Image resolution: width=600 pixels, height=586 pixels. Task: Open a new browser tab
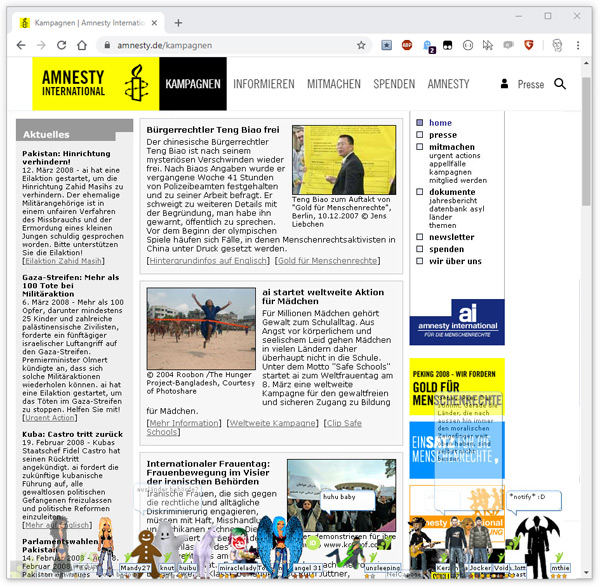pos(178,23)
